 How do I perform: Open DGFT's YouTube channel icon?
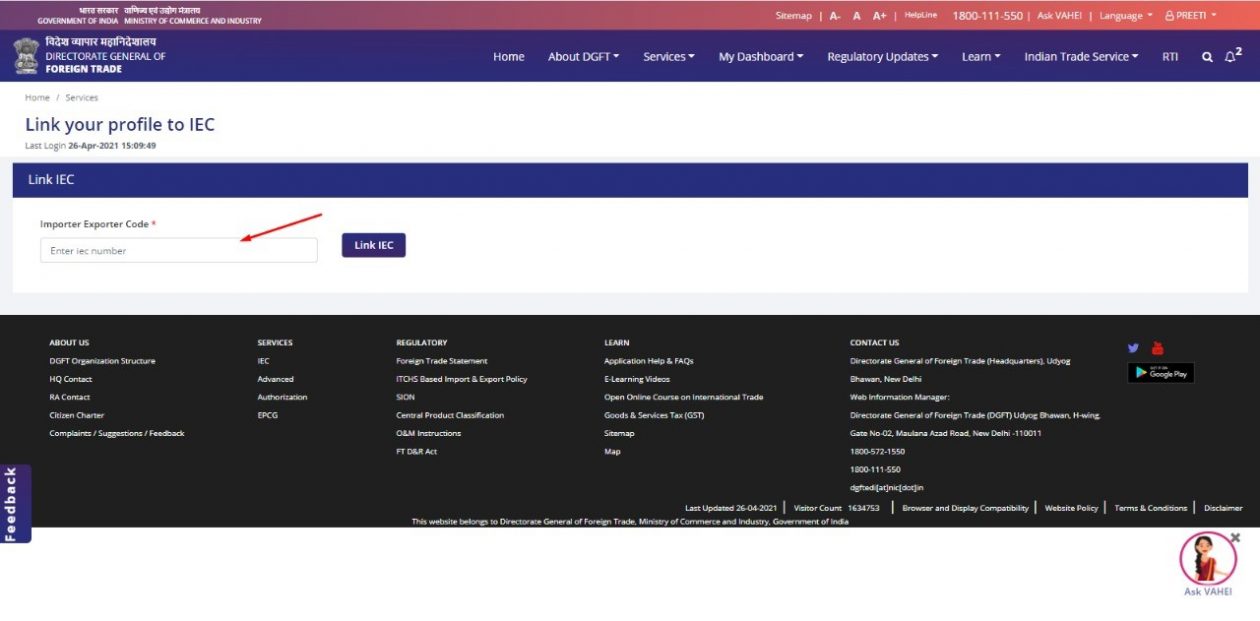pos(1157,348)
